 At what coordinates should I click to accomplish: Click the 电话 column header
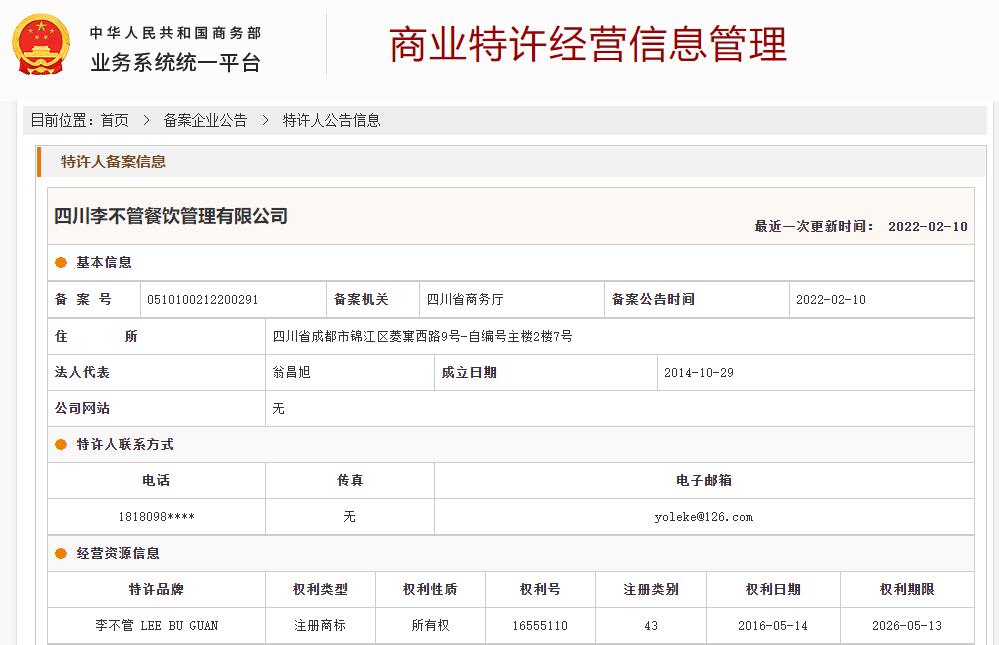(157, 481)
